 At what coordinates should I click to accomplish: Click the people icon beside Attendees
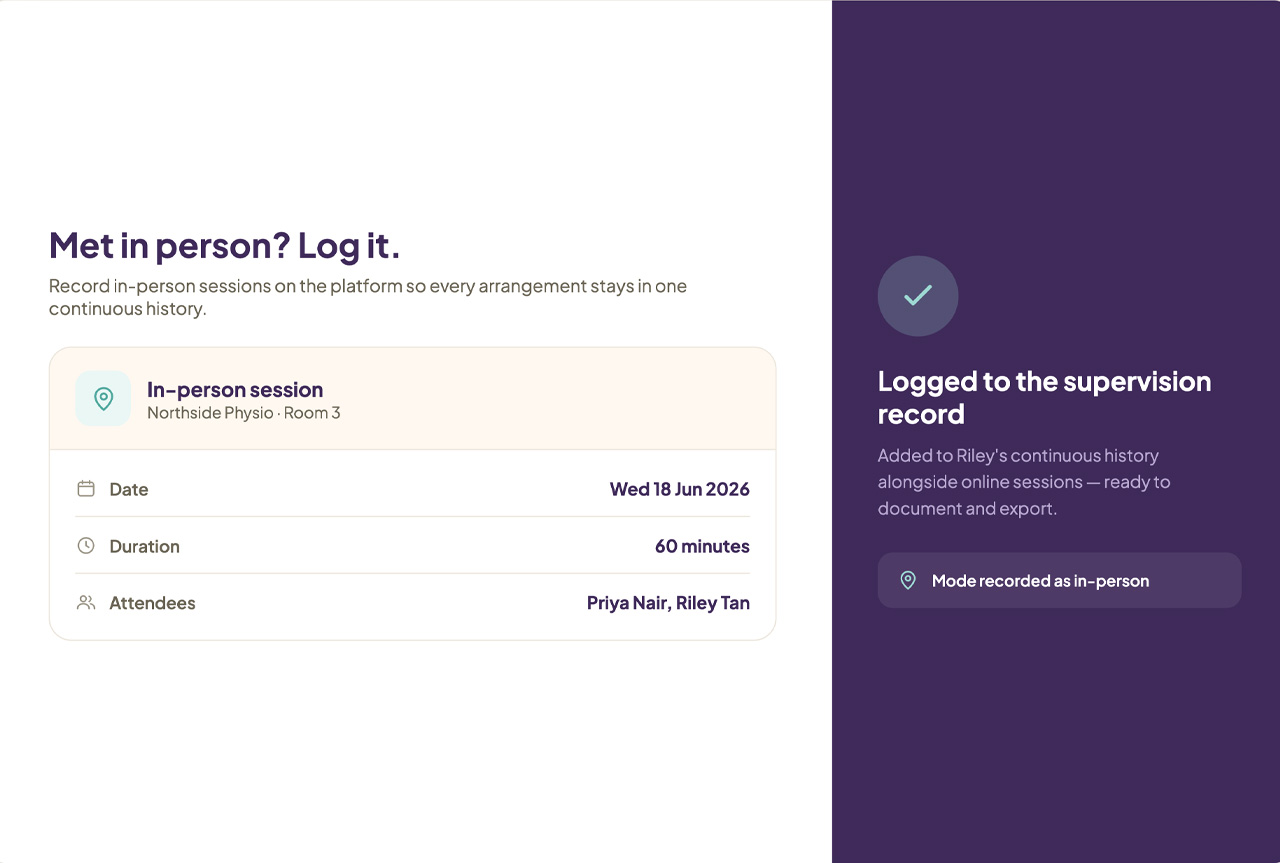pyautogui.click(x=86, y=603)
